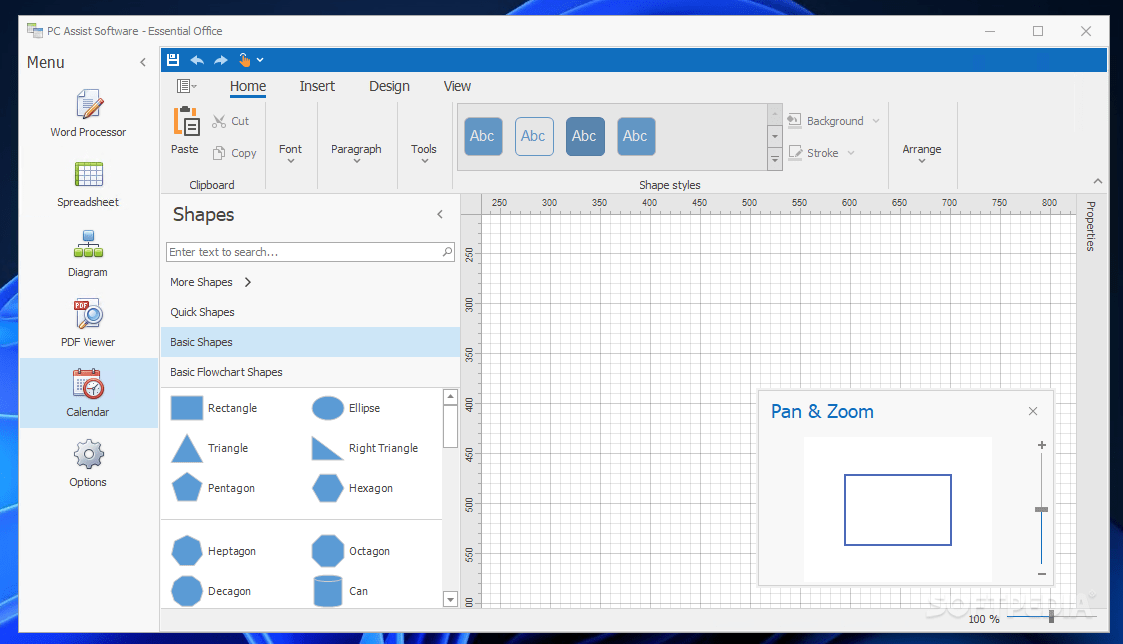This screenshot has width=1123, height=644.
Task: Save the document via the toolbar
Action: [173, 59]
